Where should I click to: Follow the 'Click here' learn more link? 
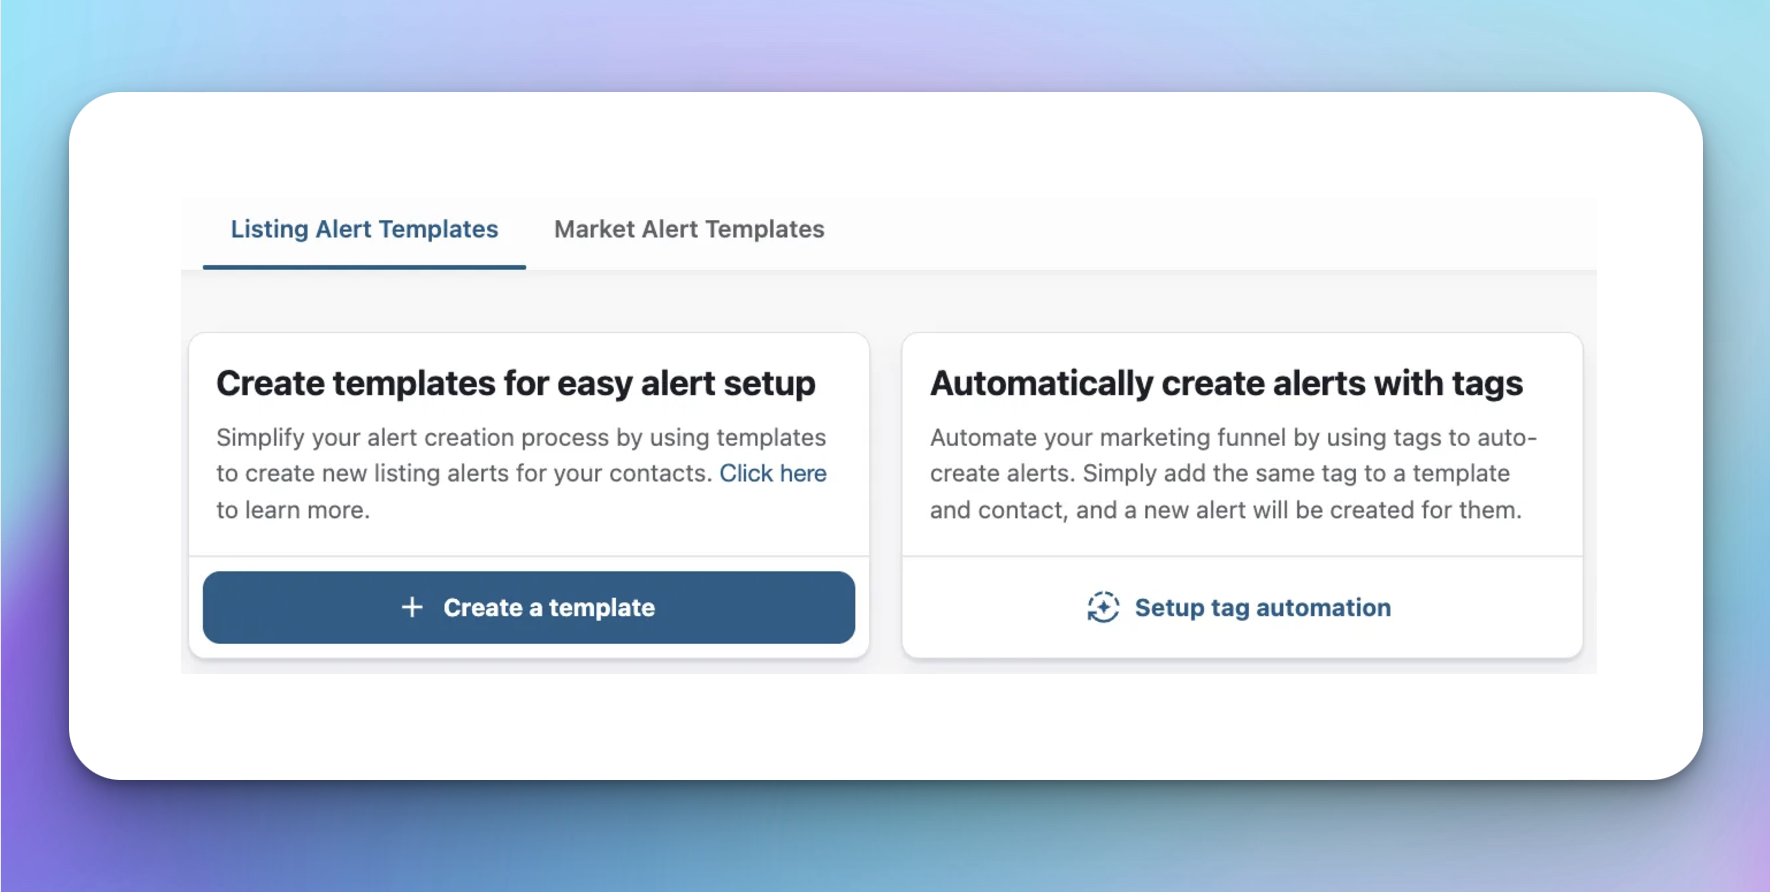point(773,473)
